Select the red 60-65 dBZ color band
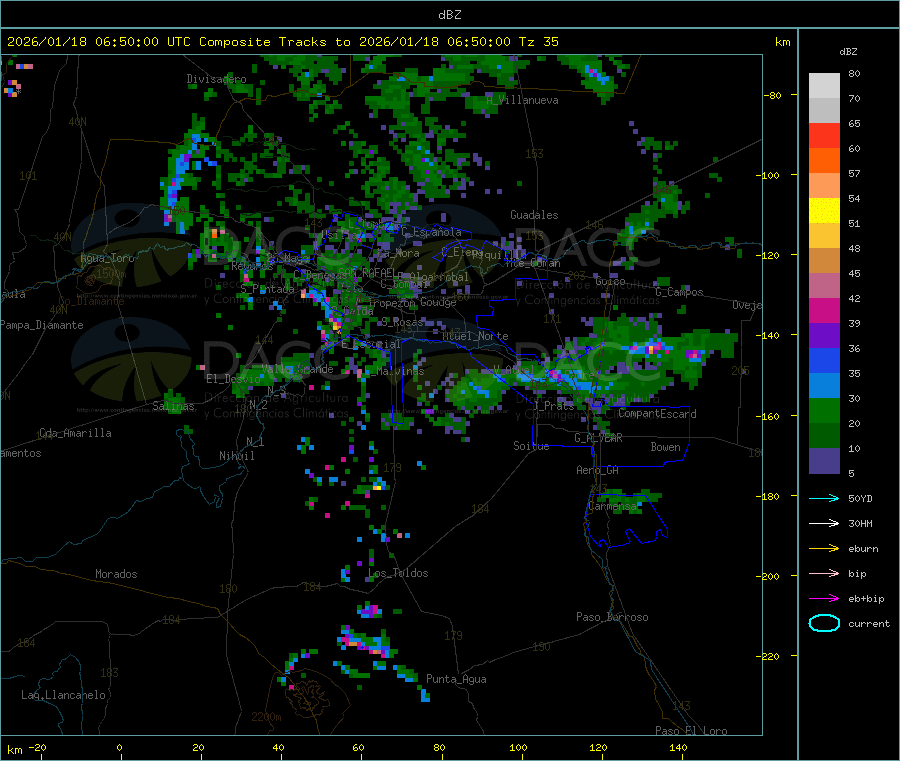This screenshot has height=761, width=900. (824, 135)
